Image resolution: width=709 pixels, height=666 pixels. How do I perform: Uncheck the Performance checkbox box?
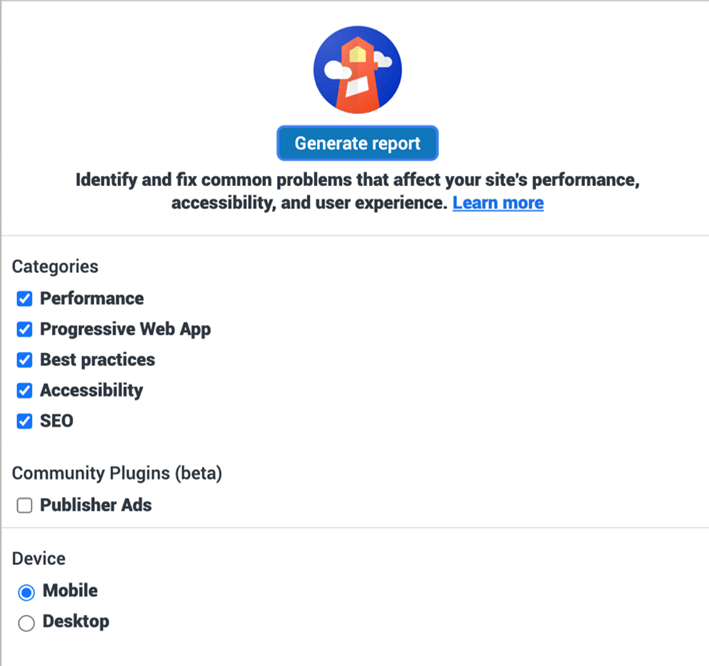24,299
